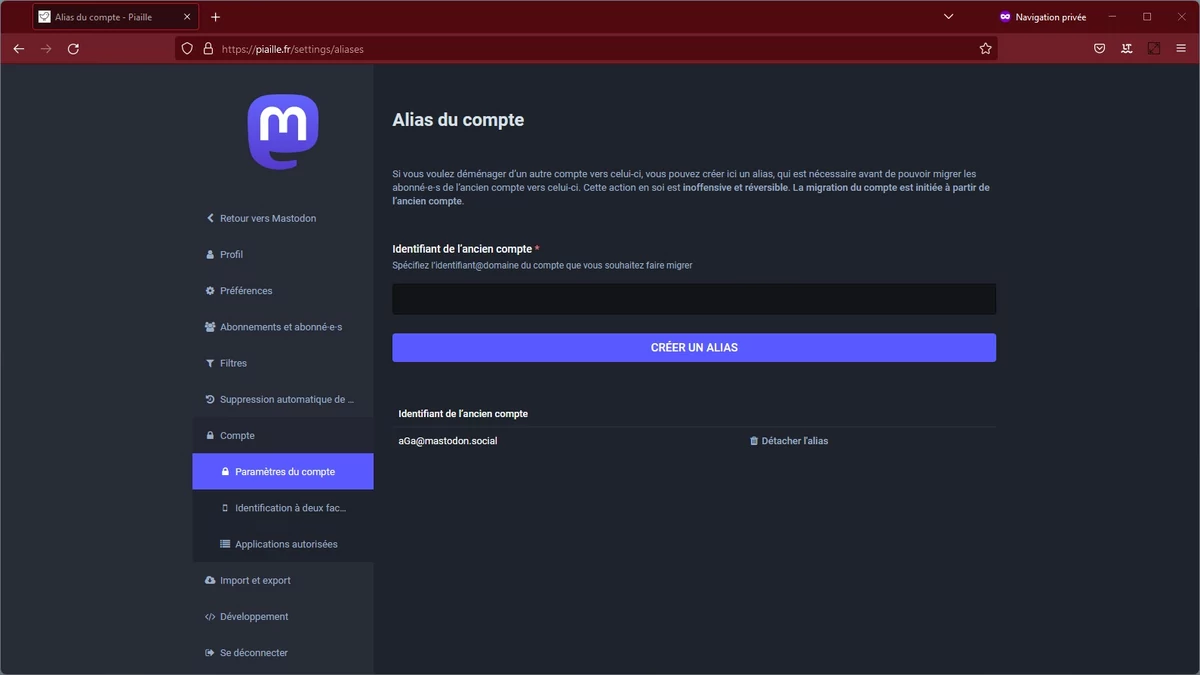1200x675 pixels.
Task: Select Paramètres du compte submenu
Action: tap(283, 472)
